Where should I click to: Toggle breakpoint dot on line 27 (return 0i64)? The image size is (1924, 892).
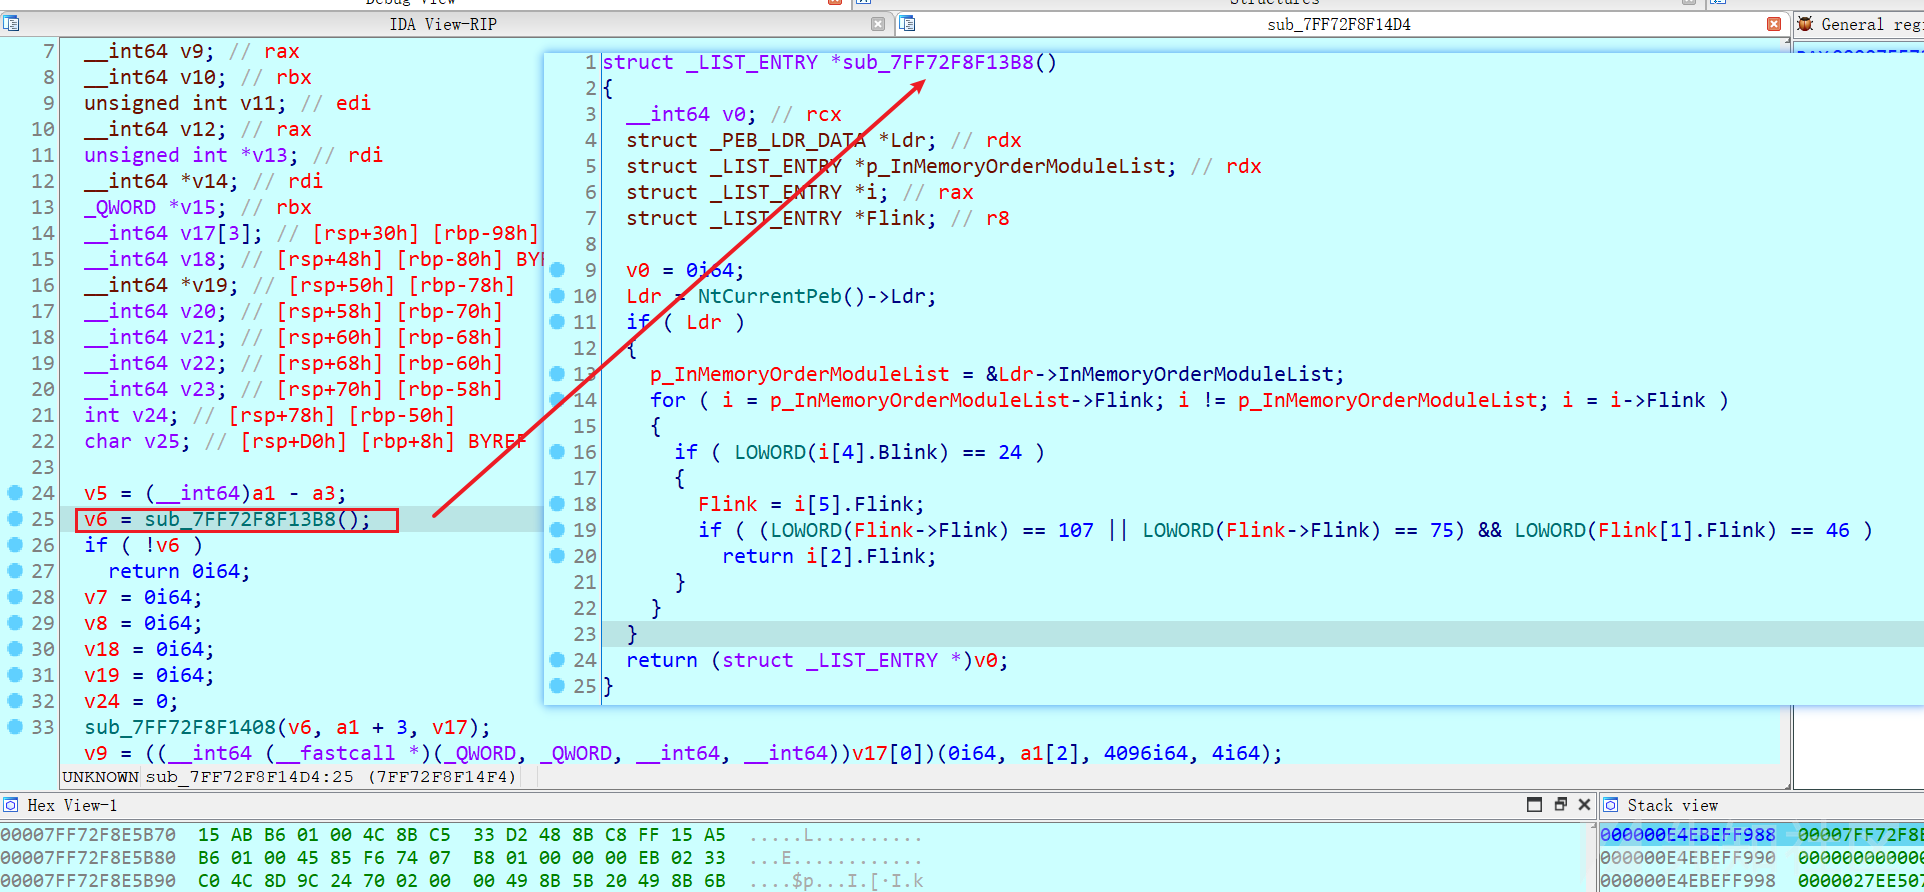point(15,570)
